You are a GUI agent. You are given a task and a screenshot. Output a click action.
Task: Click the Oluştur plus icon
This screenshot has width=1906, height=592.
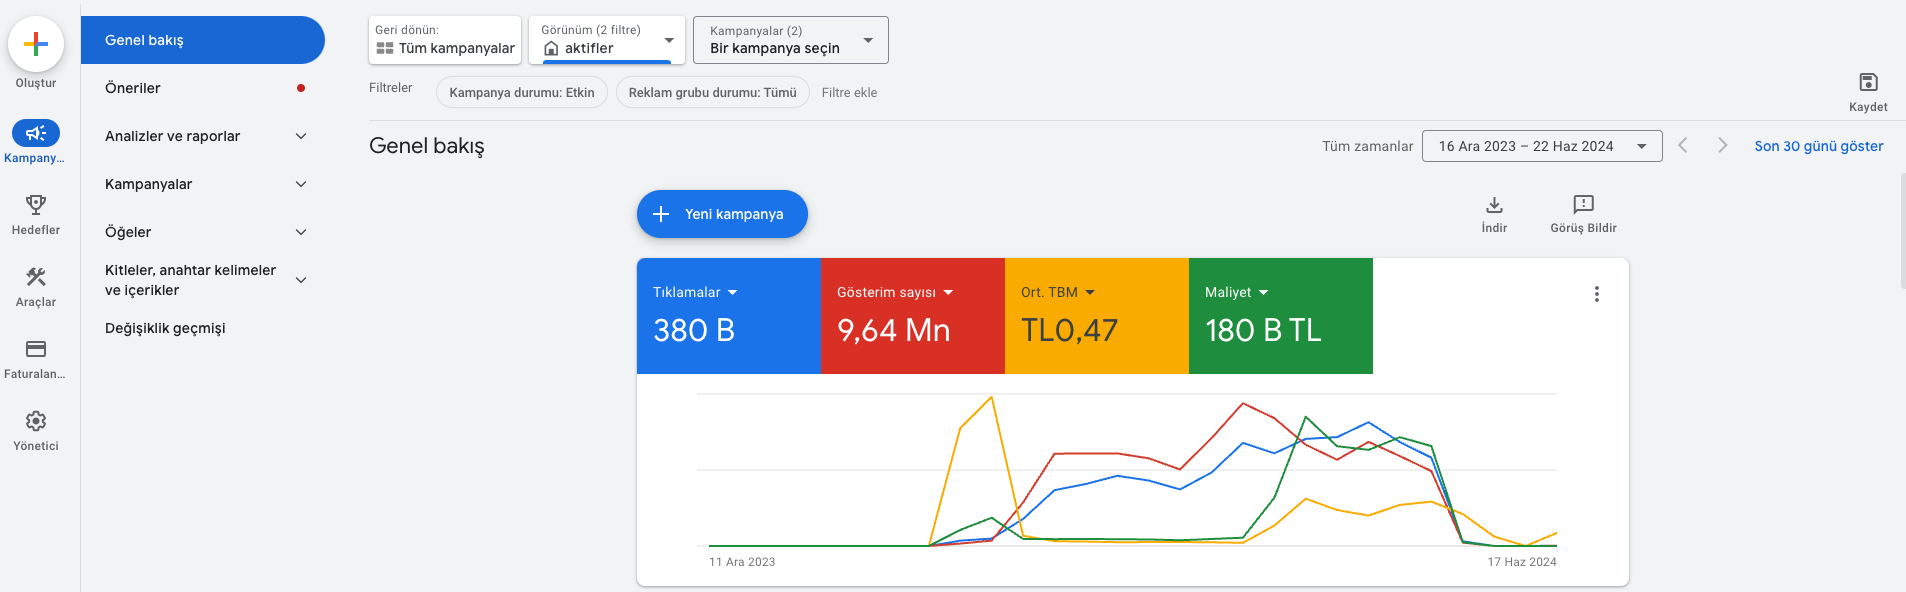tap(36, 44)
